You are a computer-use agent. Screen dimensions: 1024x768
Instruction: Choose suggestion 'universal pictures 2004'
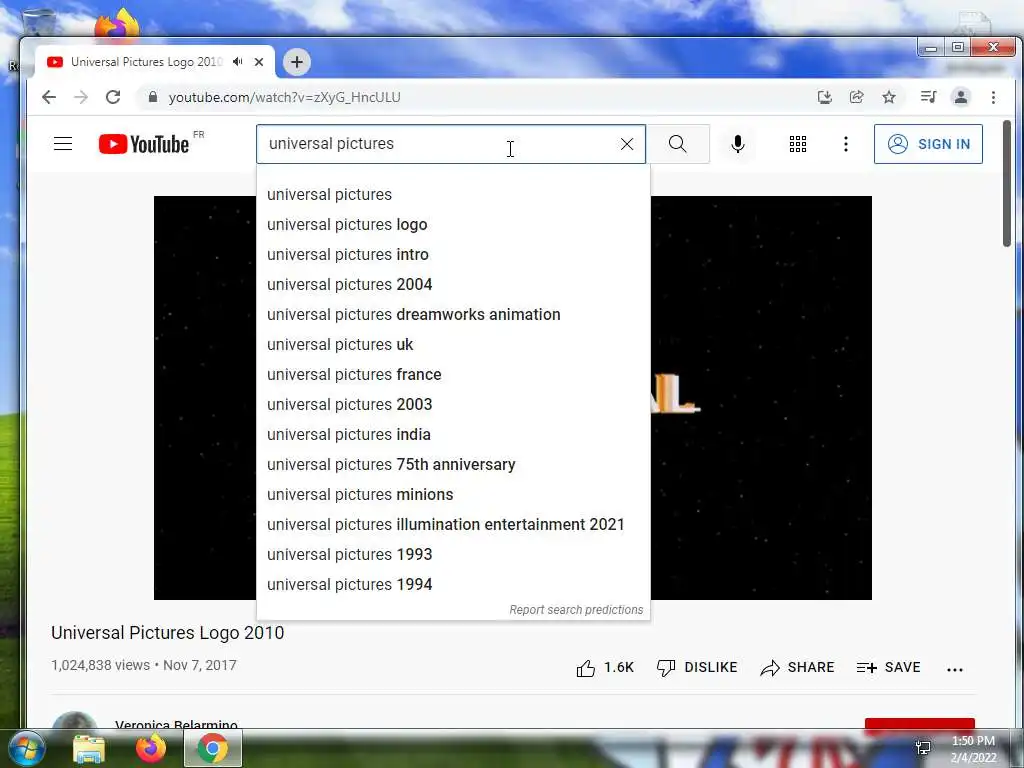point(453,285)
